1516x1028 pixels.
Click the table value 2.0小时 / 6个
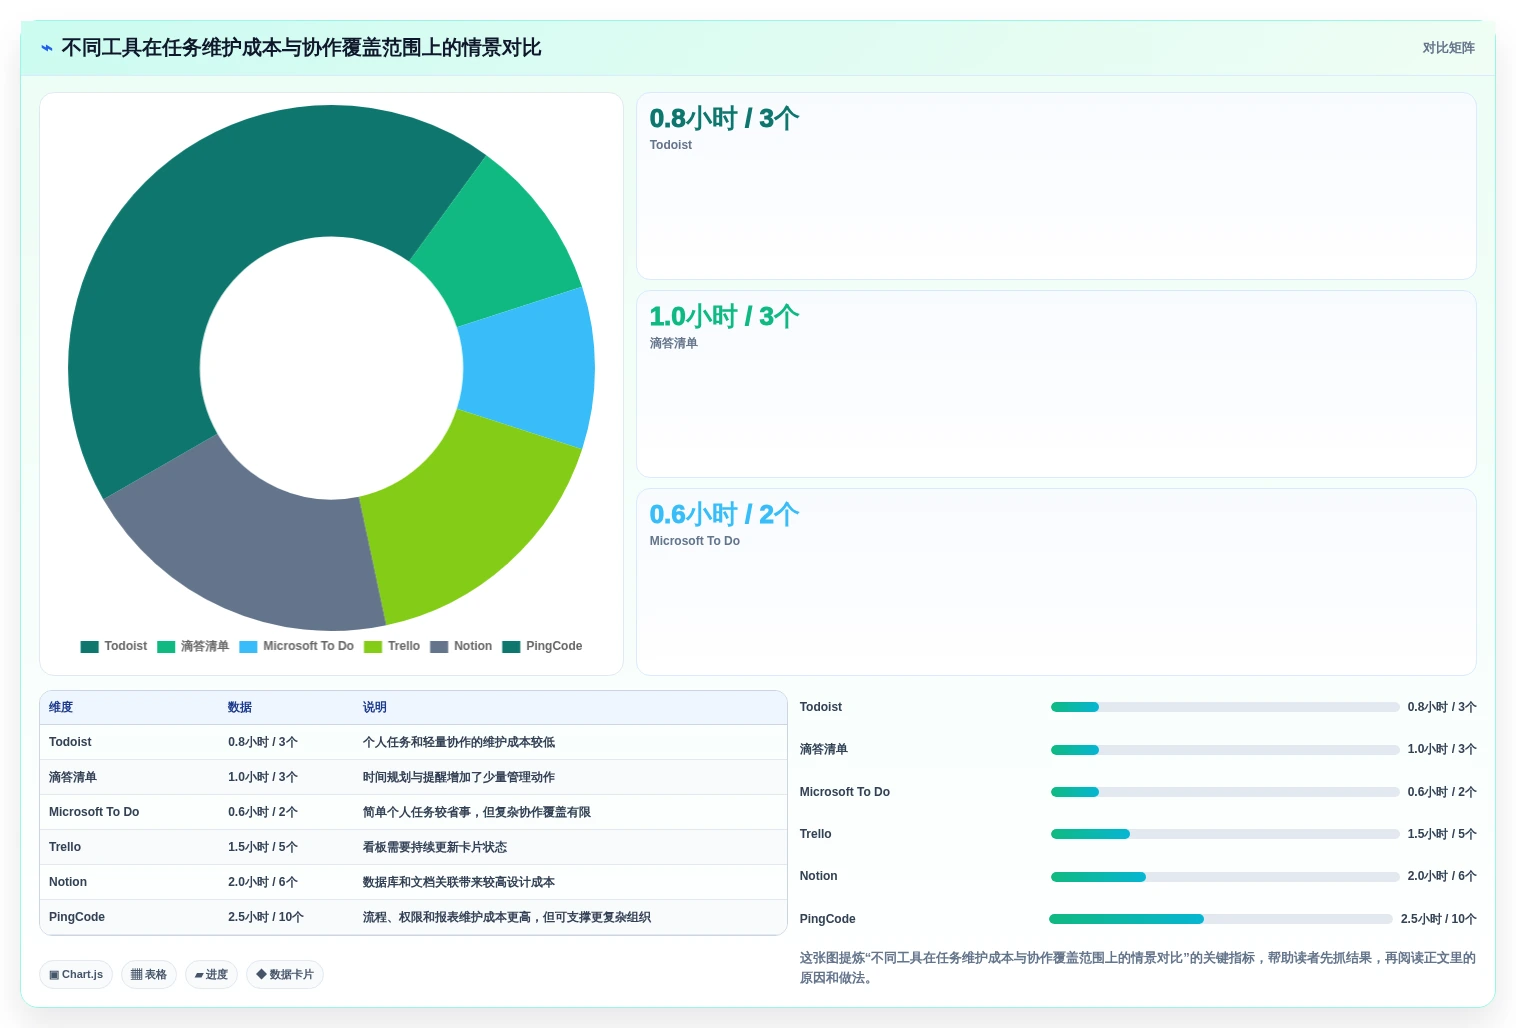click(263, 882)
